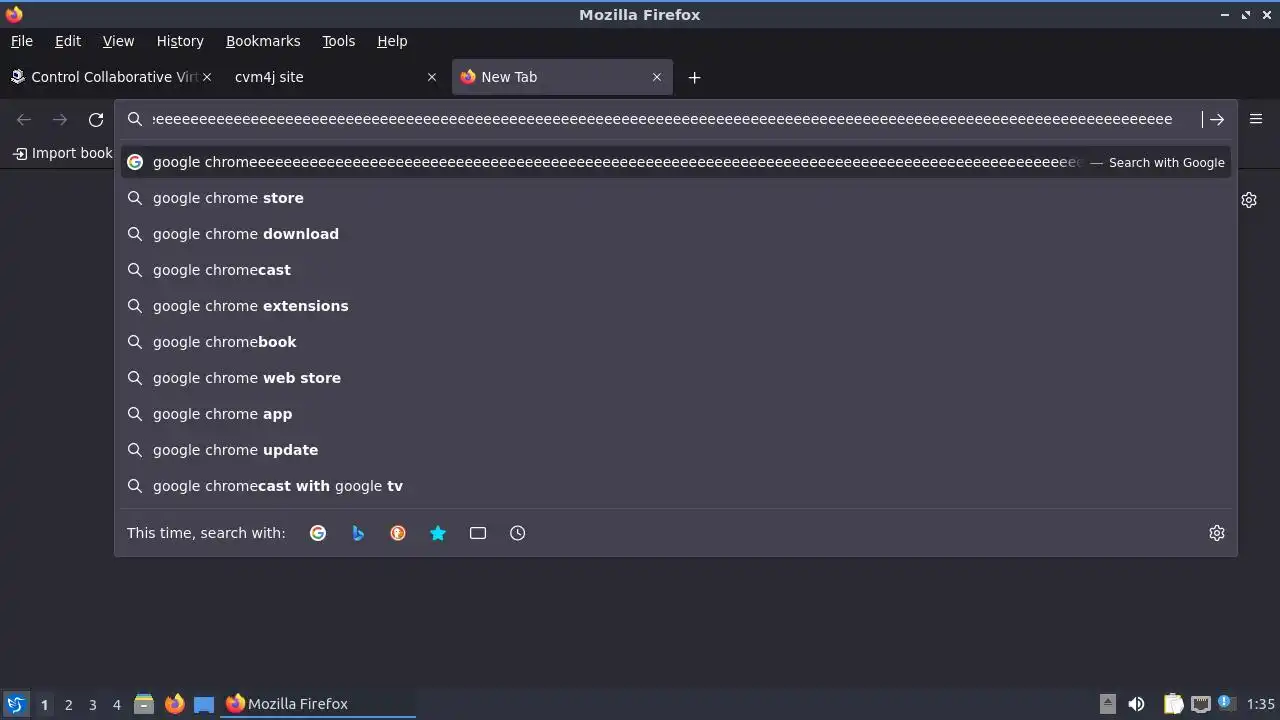Choose suggestion google chrome update
Viewport: 1280px width, 720px height.
click(x=676, y=450)
